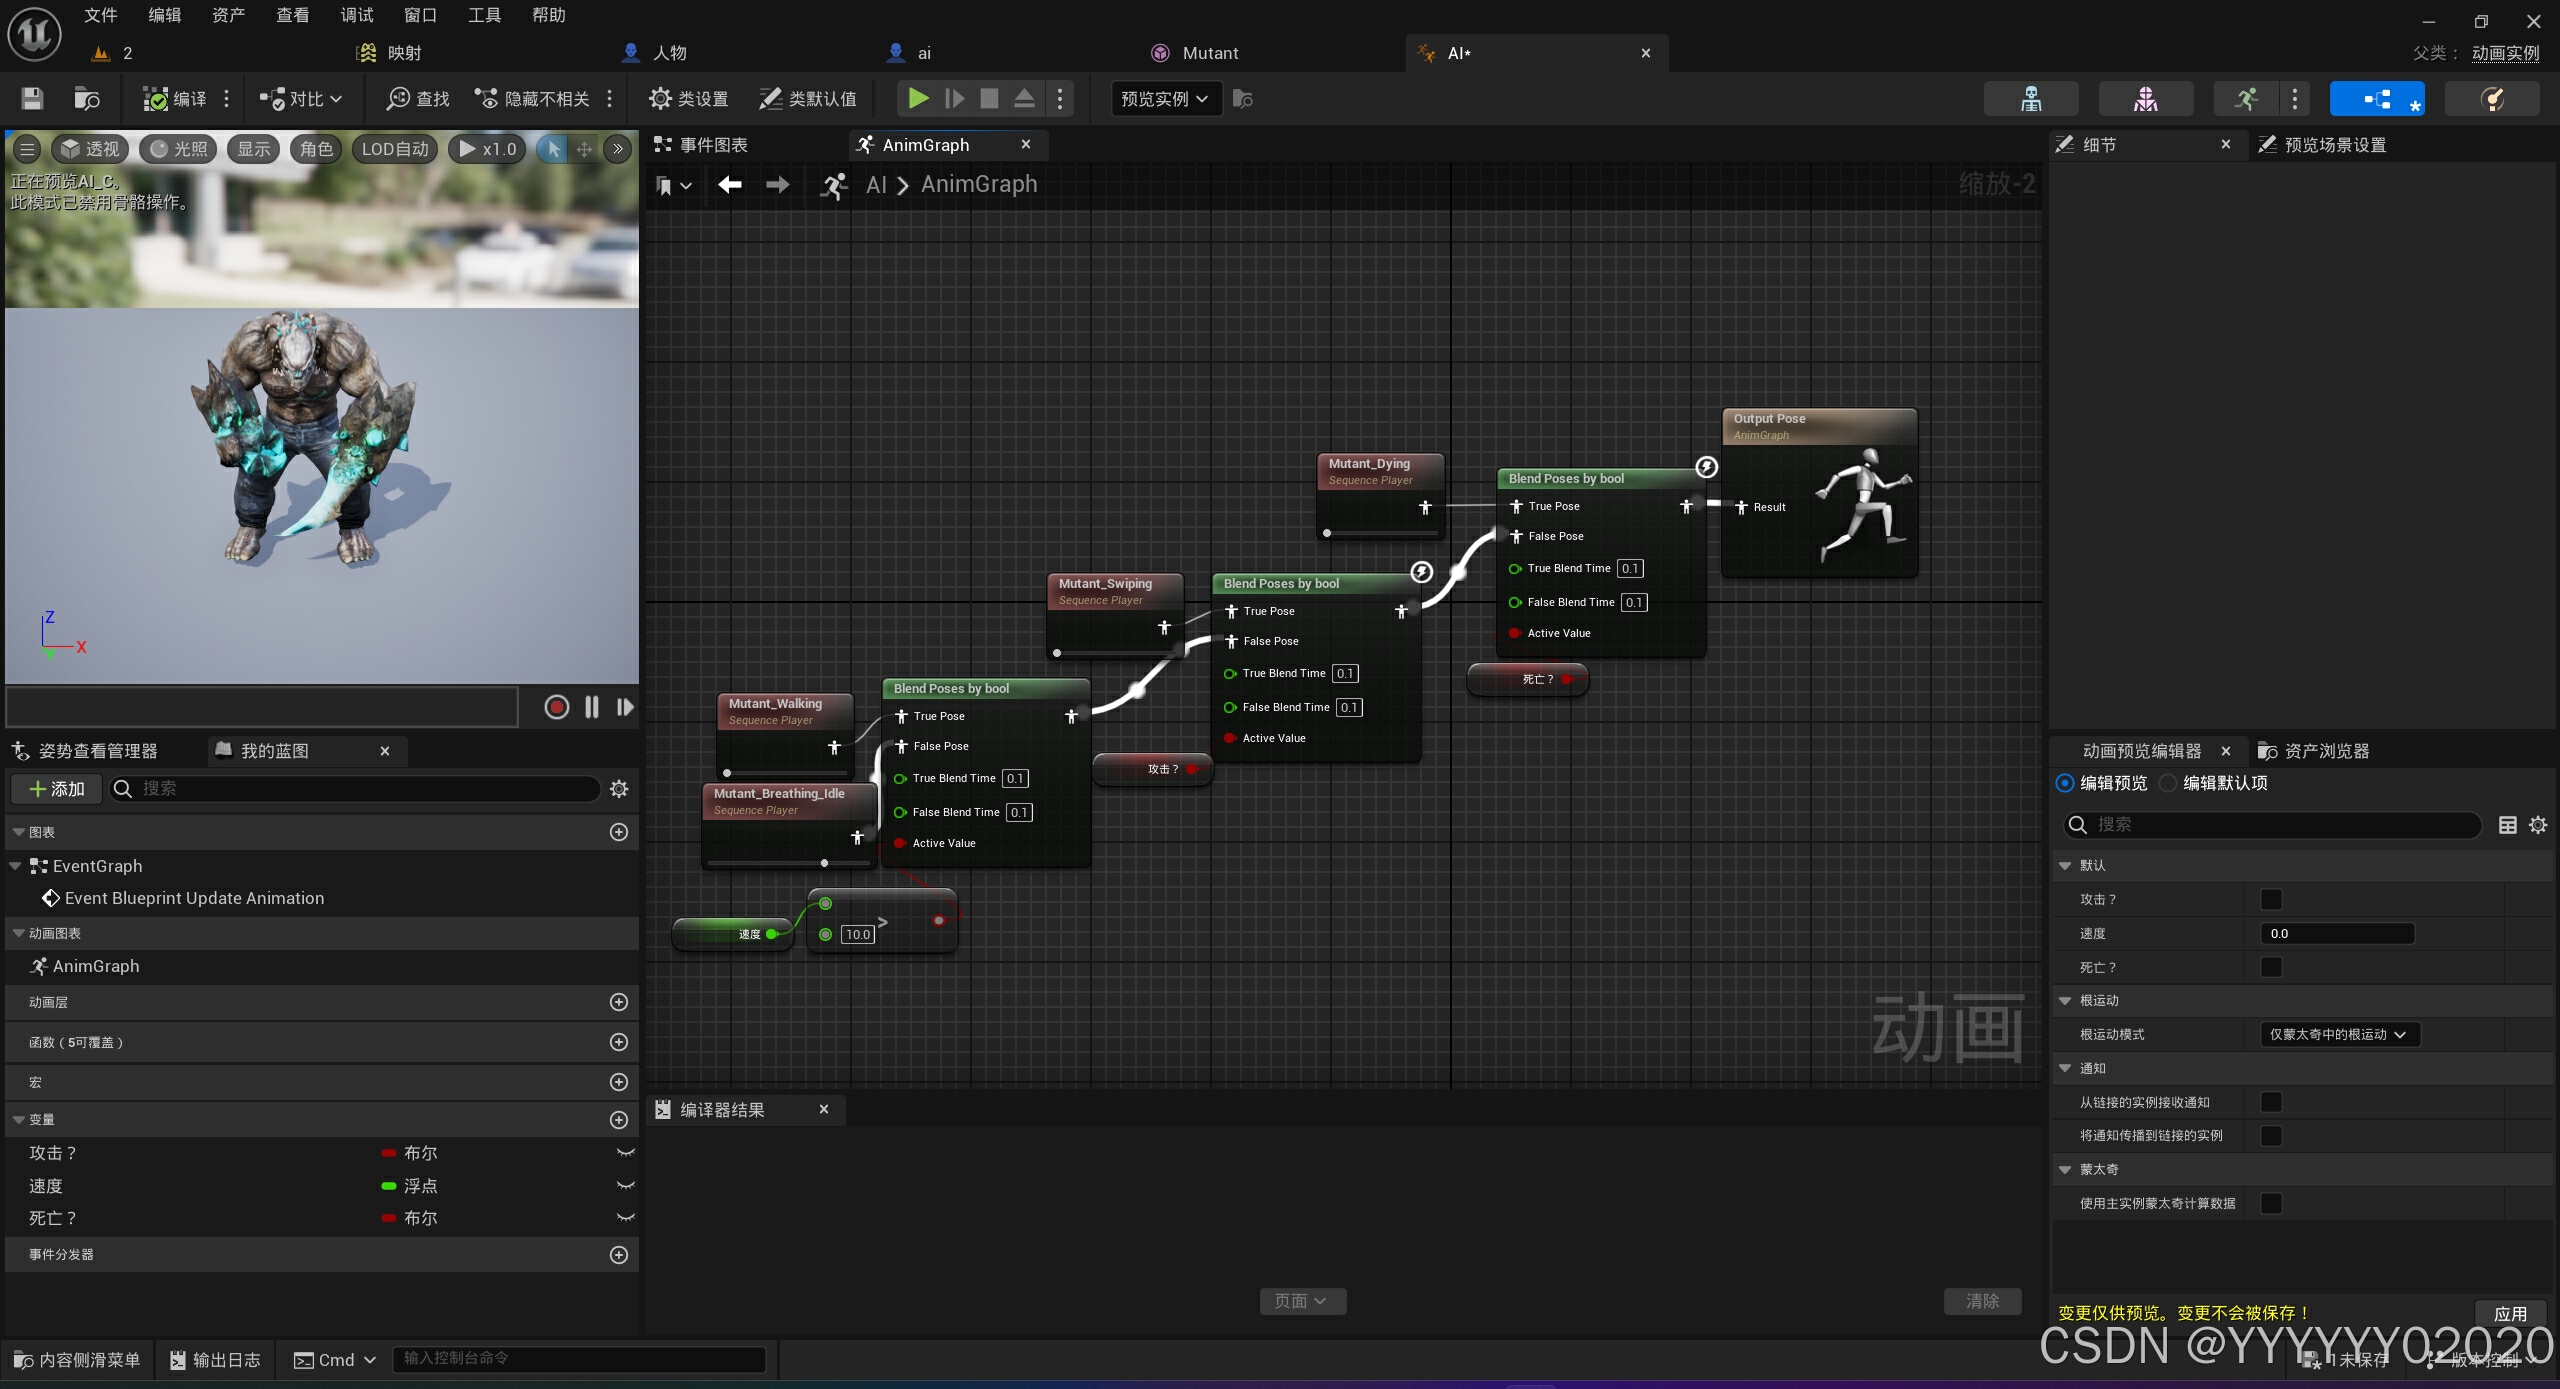Viewport: 2560px width, 1389px height.
Task: Open the 根运动模式 dropdown
Action: pyautogui.click(x=2338, y=1034)
